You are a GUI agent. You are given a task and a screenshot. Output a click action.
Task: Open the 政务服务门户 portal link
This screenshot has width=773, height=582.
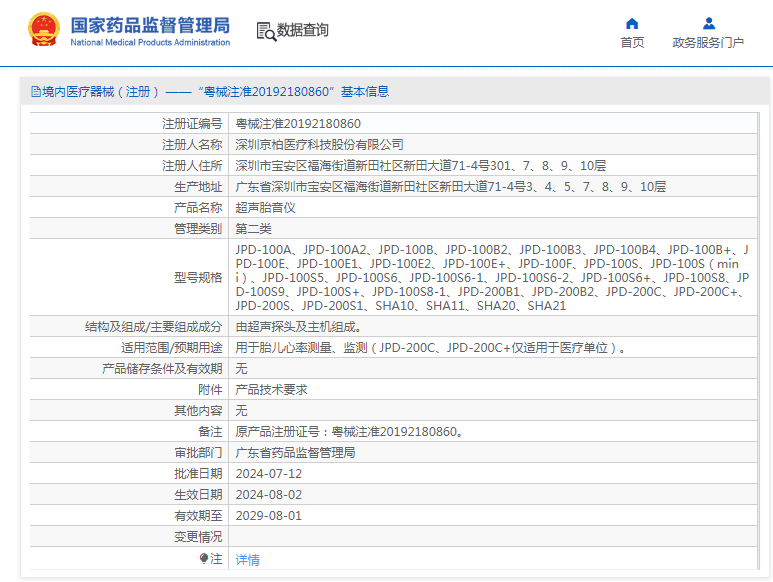click(x=708, y=43)
